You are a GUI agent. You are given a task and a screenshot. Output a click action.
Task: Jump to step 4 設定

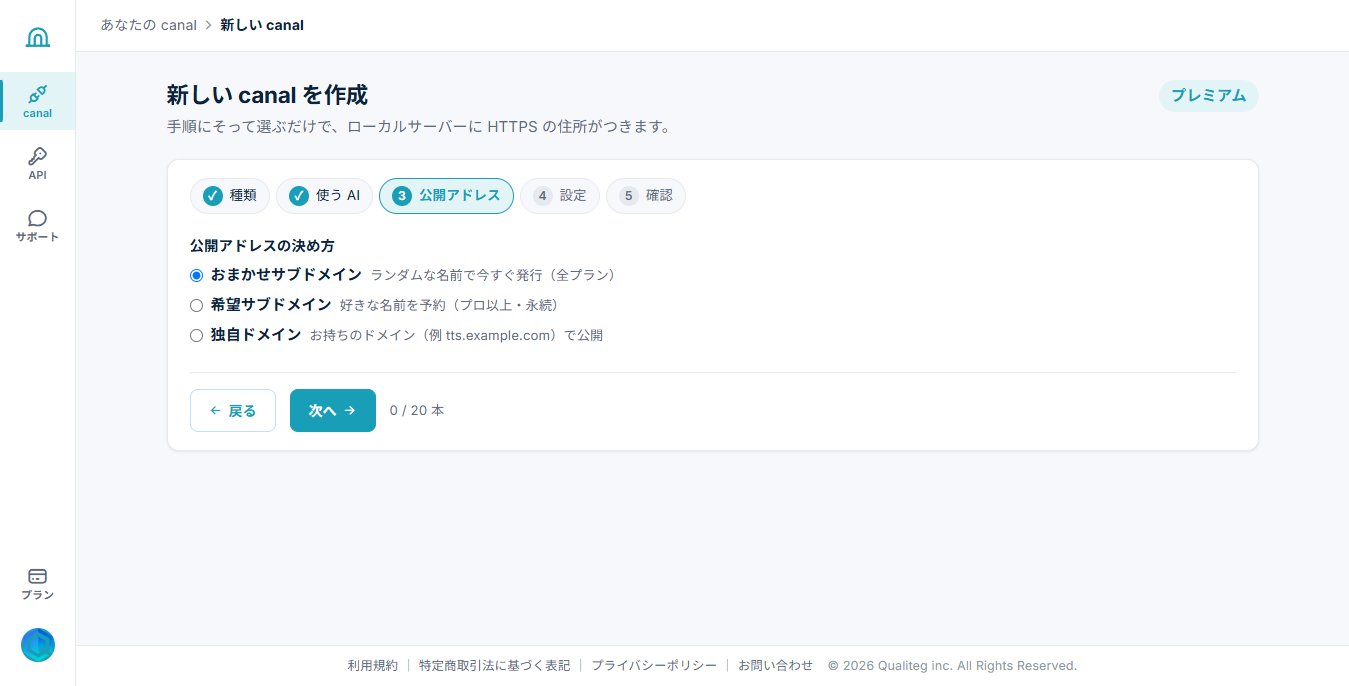(x=560, y=196)
